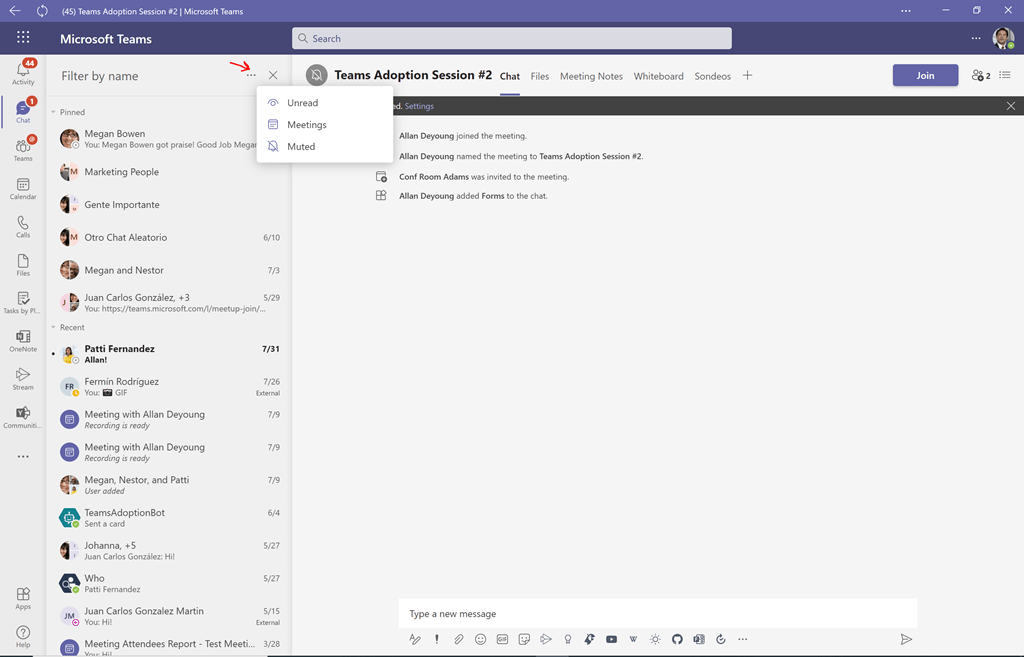Open the YouTube icon in compose bar
This screenshot has width=1024, height=657.
tap(611, 639)
